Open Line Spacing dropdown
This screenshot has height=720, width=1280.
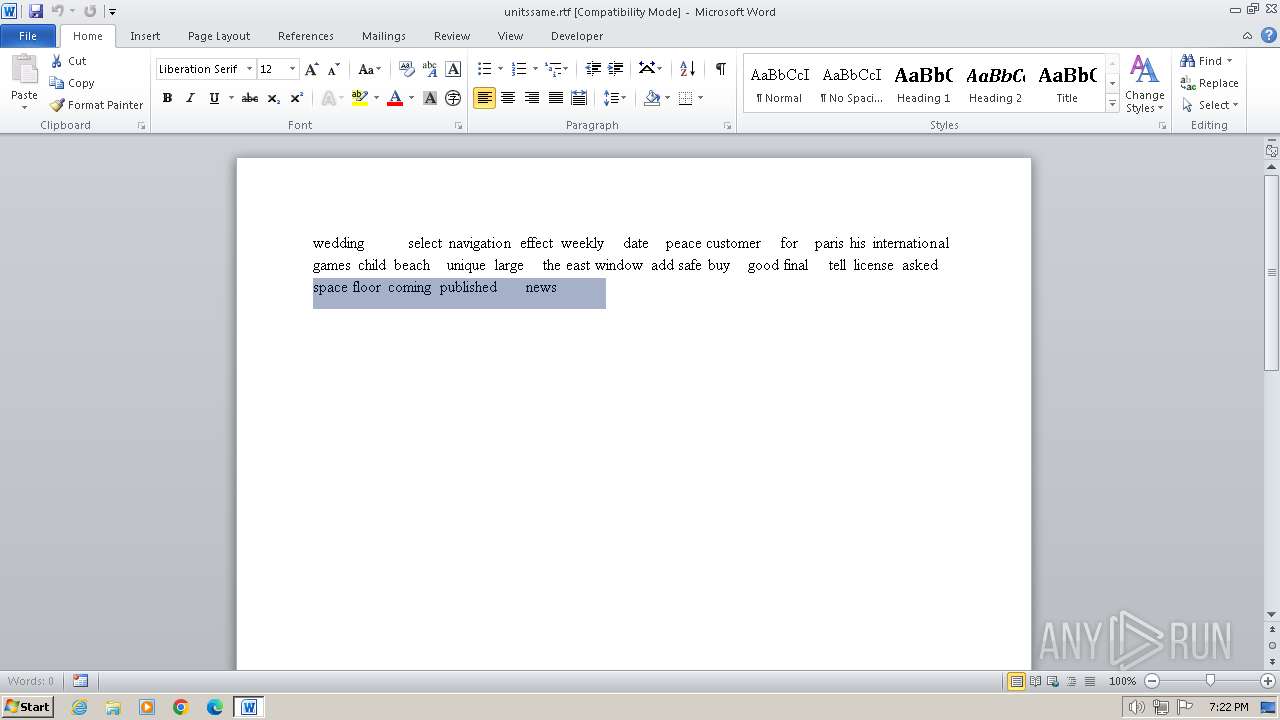click(615, 98)
